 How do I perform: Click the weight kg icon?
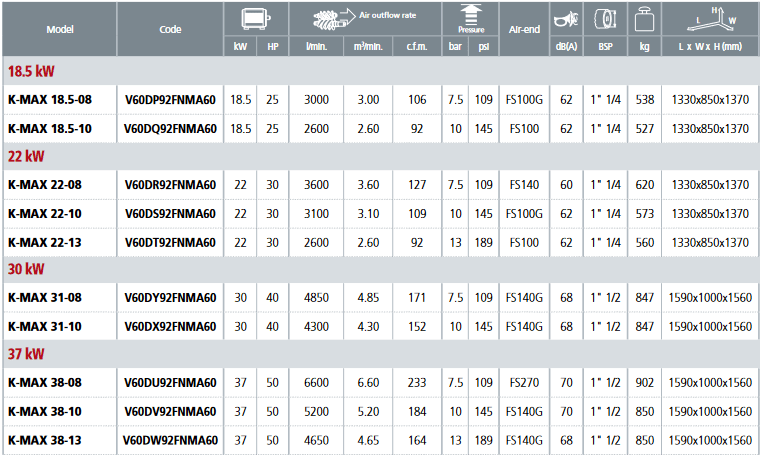point(644,19)
